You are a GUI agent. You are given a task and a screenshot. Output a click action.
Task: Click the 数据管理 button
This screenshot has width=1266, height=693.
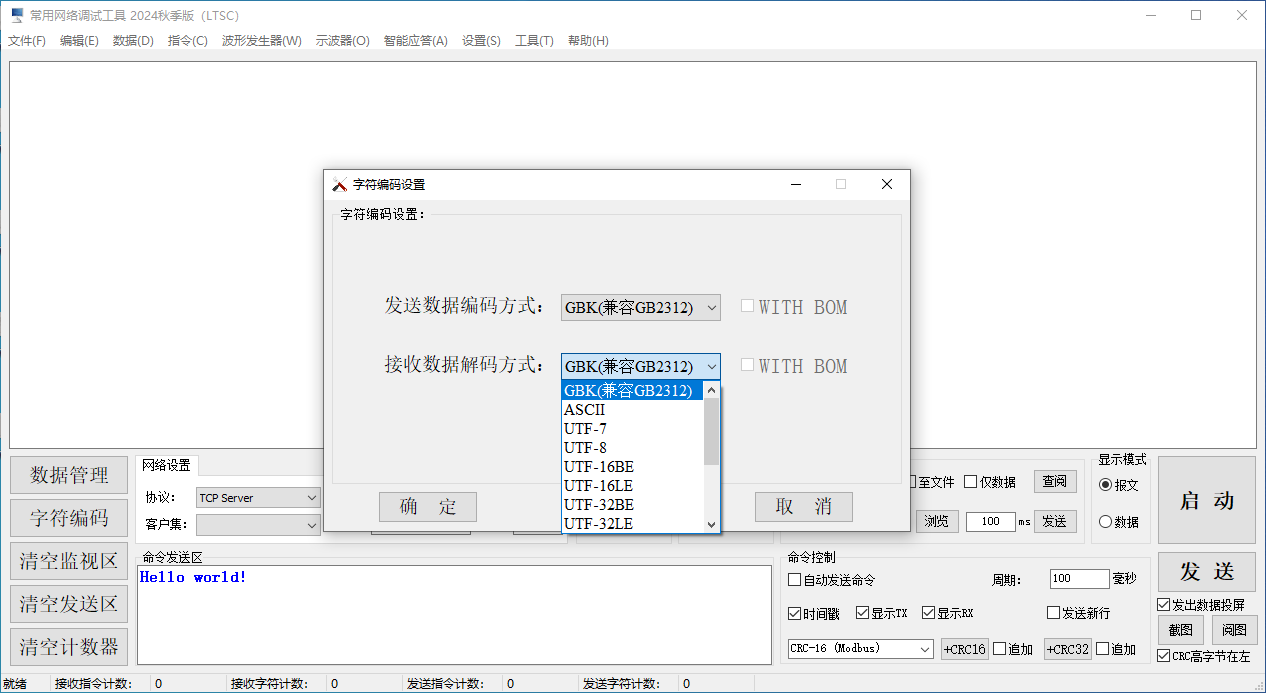click(x=69, y=475)
